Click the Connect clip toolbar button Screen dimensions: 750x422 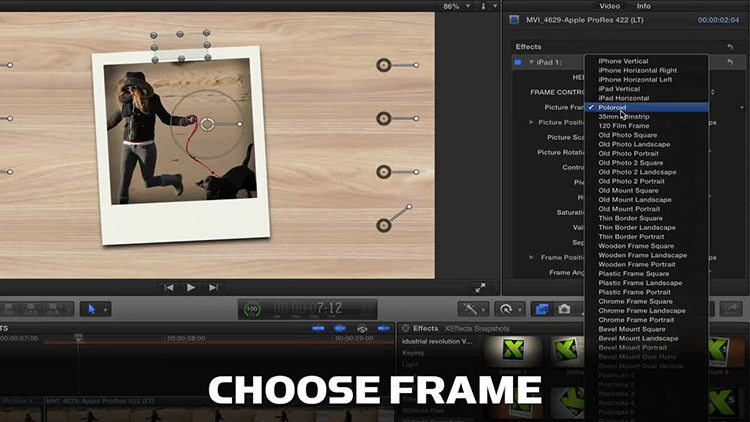(x=9, y=309)
